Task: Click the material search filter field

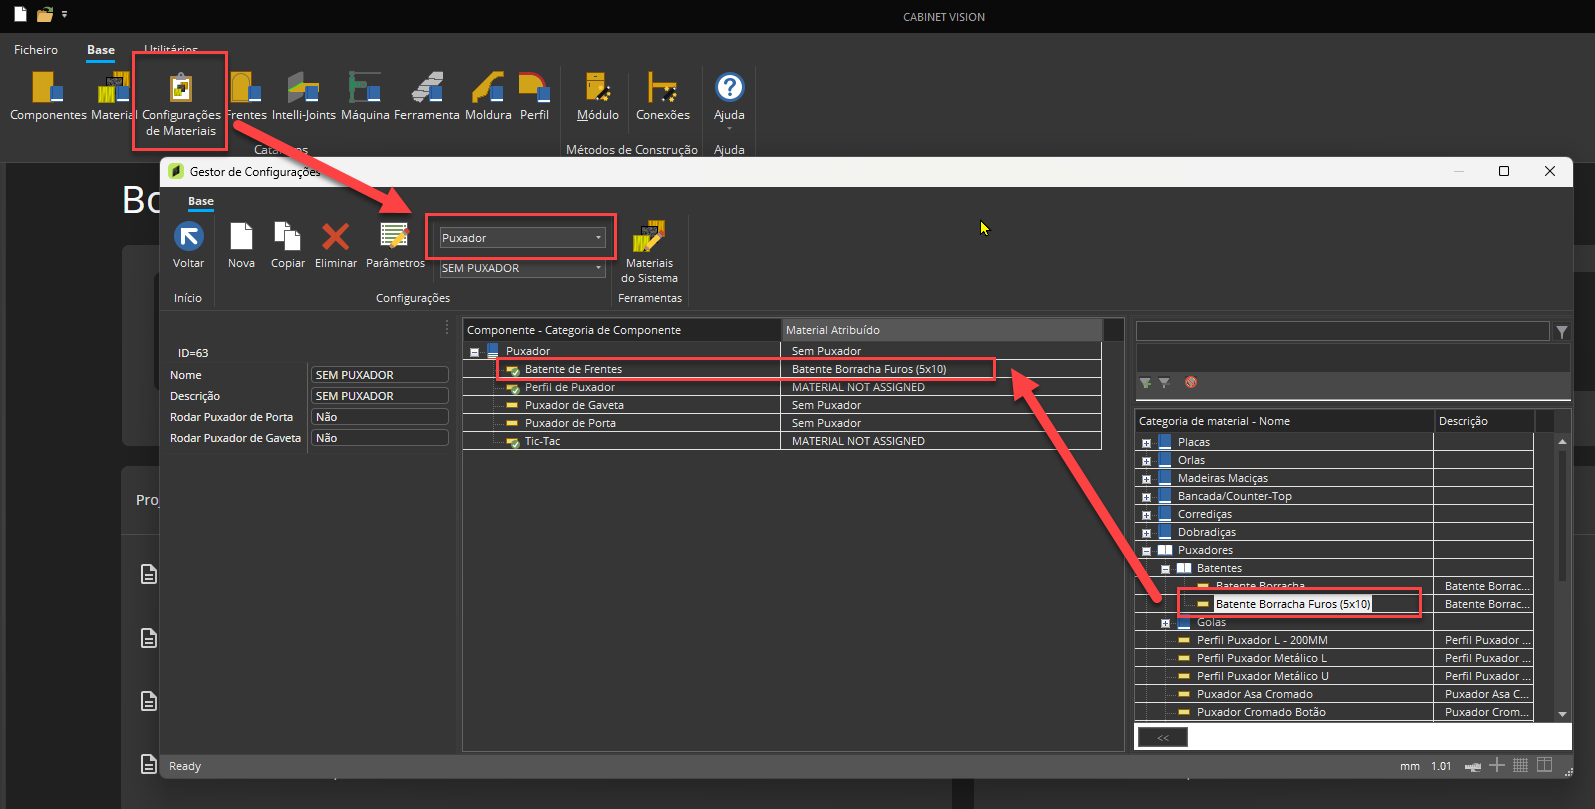Action: point(1341,331)
